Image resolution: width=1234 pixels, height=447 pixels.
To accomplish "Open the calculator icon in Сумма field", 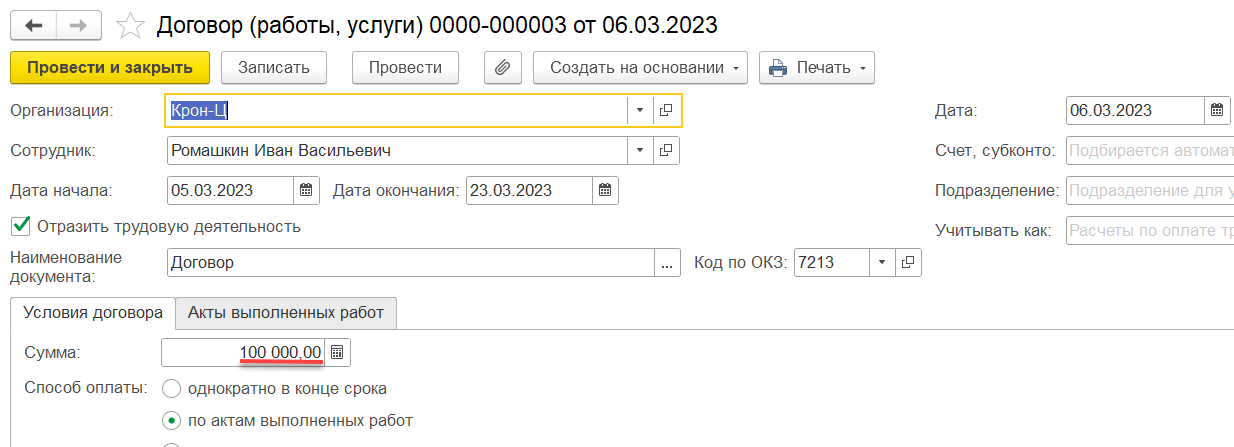I will (338, 352).
